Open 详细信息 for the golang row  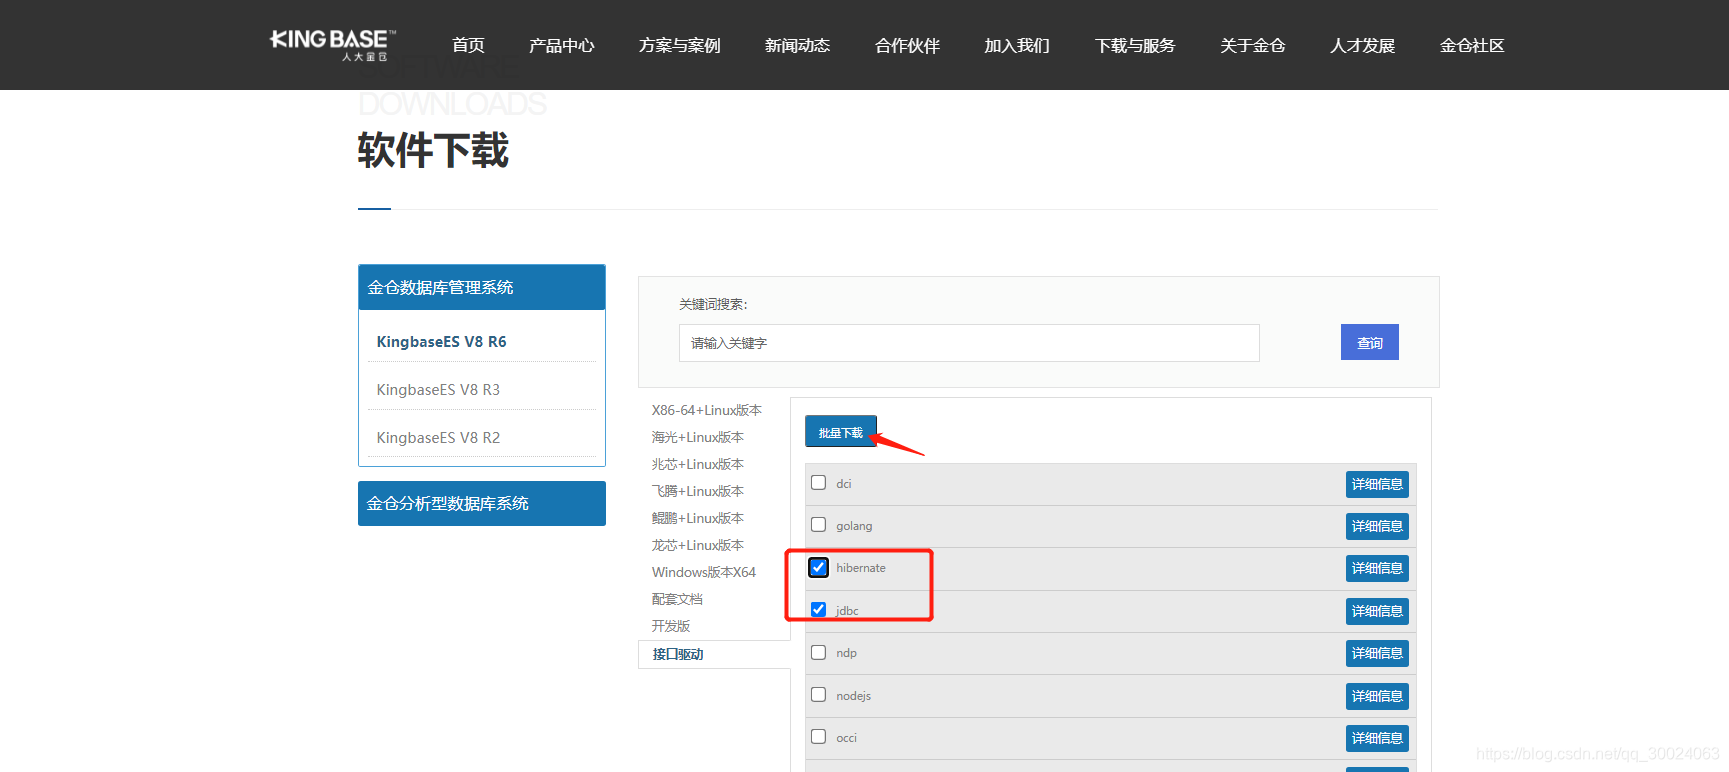click(1377, 526)
